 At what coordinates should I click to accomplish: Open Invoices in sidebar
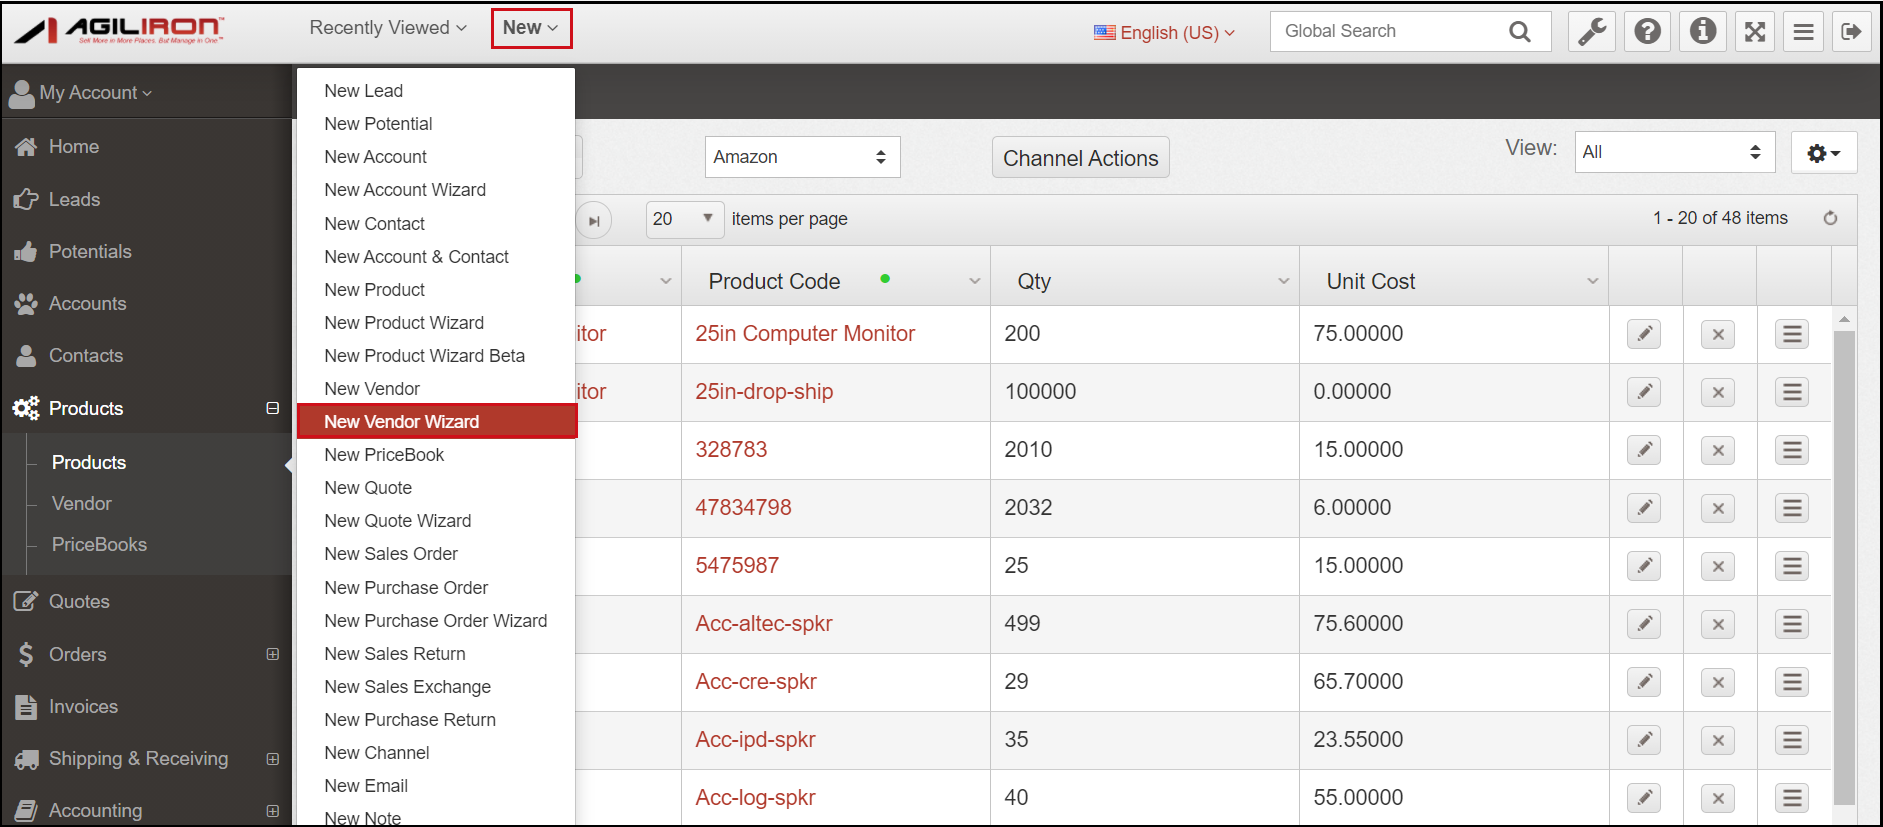[x=83, y=707]
